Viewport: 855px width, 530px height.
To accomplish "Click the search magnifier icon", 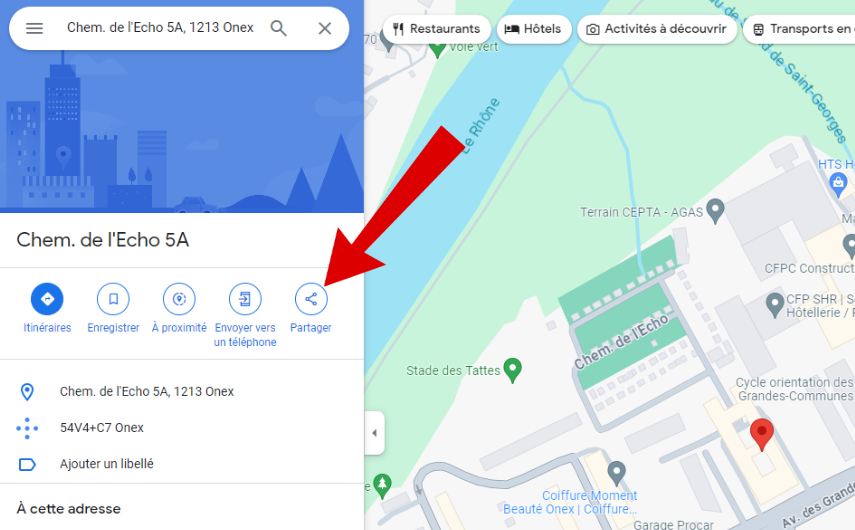I will (x=279, y=28).
